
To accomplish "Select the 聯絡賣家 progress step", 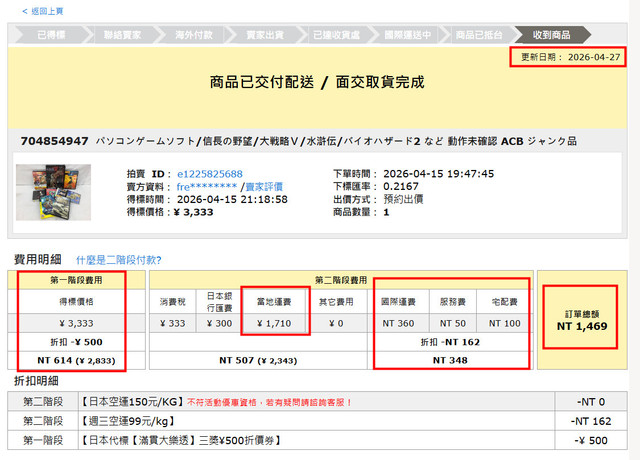I will [122, 35].
